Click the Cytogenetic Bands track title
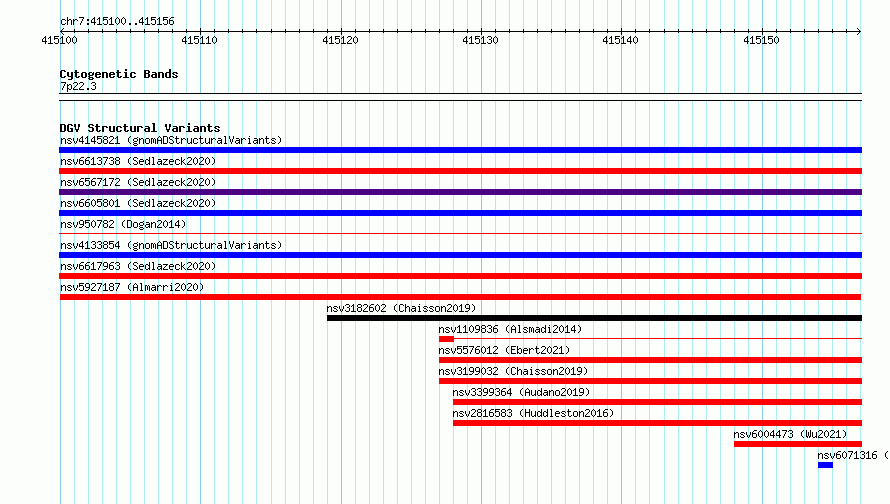890x504 pixels. pos(119,74)
